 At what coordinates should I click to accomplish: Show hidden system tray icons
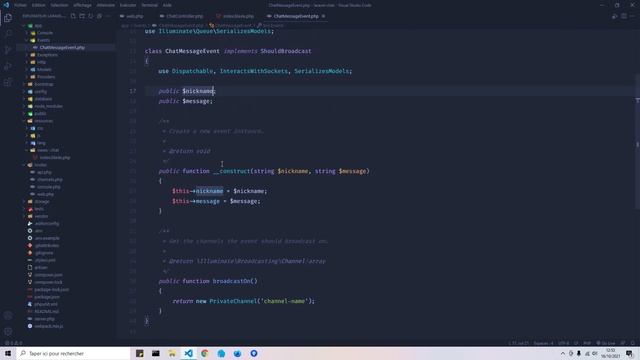tap(562, 353)
